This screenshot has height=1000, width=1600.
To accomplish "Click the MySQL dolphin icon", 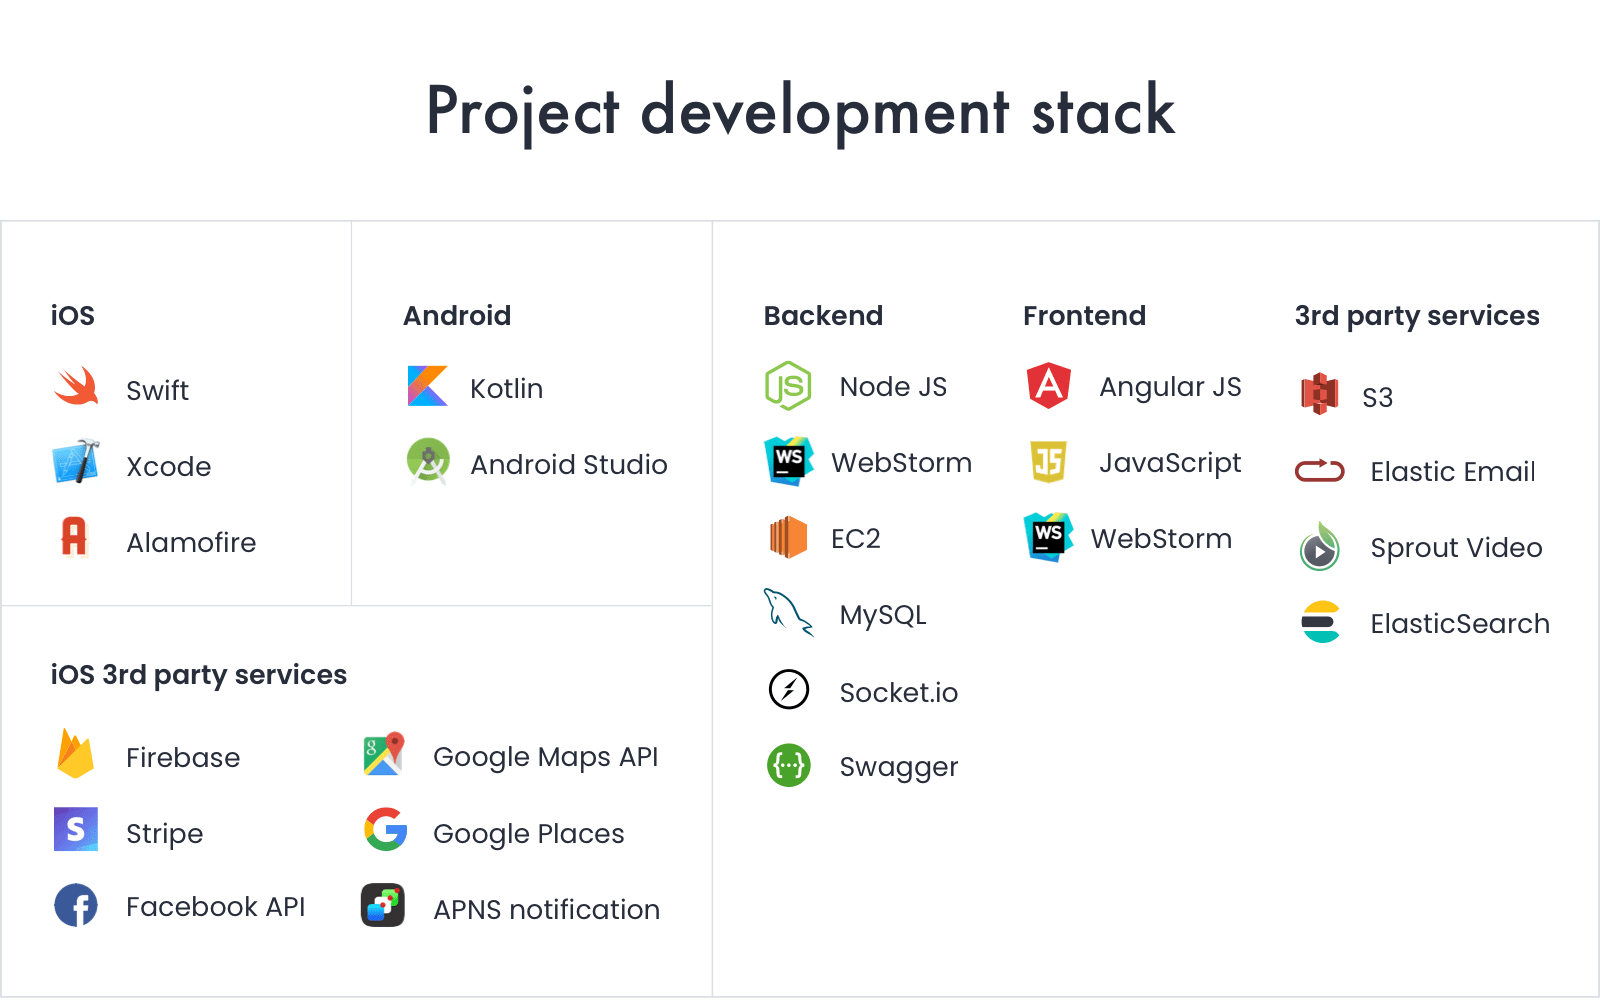I will (789, 612).
